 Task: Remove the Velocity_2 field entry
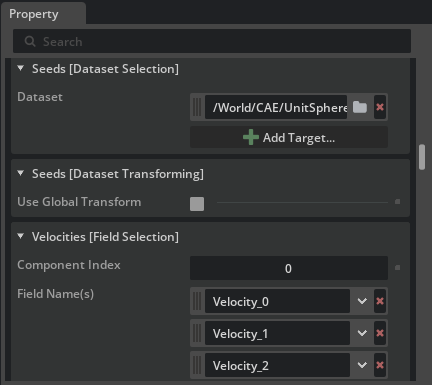(380, 365)
